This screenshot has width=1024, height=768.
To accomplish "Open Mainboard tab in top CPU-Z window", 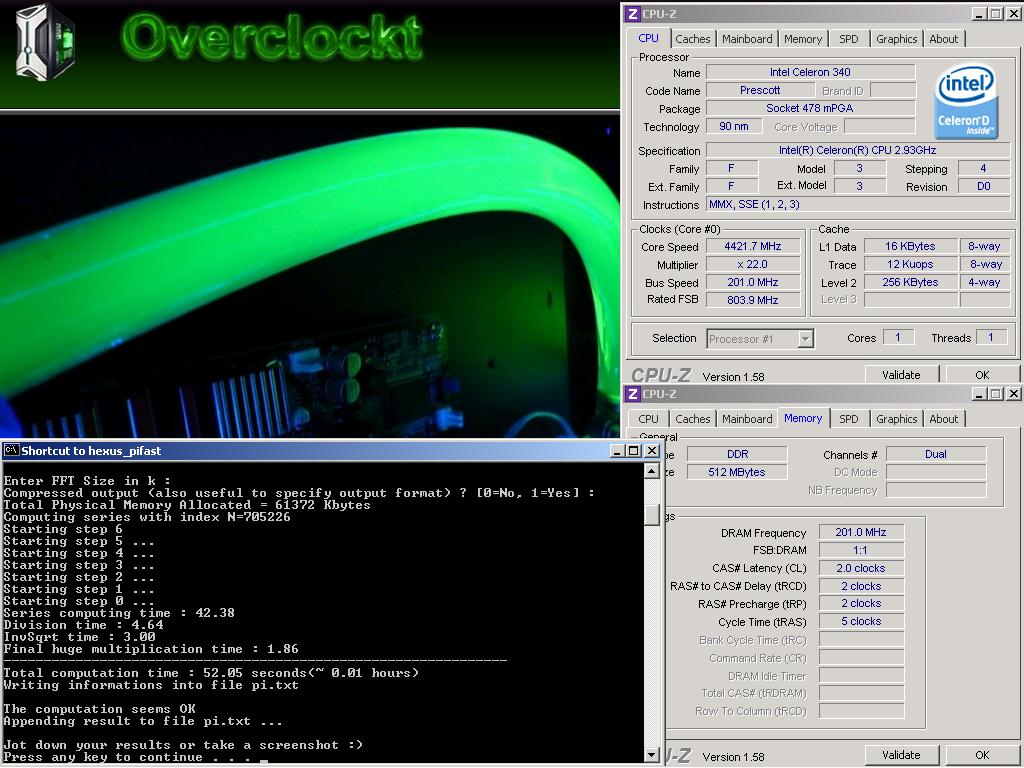I will 747,39.
